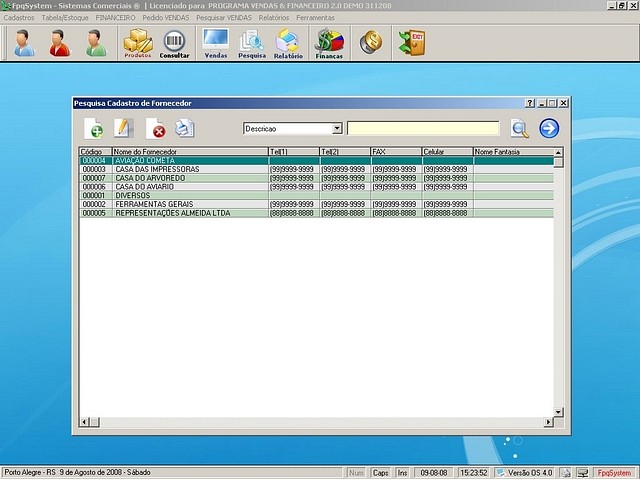640x480 pixels.
Task: Sort by Nome do Fornecedor column header
Action: click(x=188, y=151)
